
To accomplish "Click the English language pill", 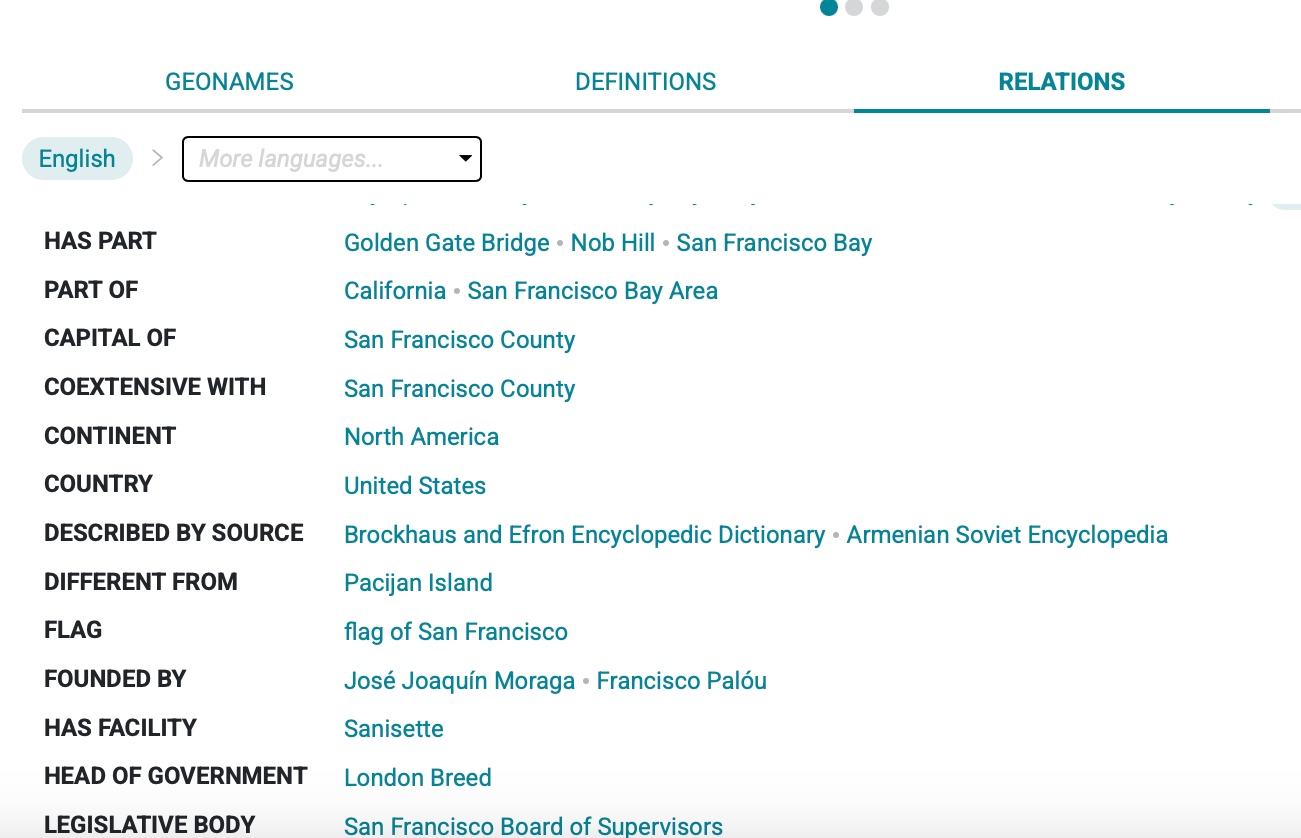I will coord(77,159).
